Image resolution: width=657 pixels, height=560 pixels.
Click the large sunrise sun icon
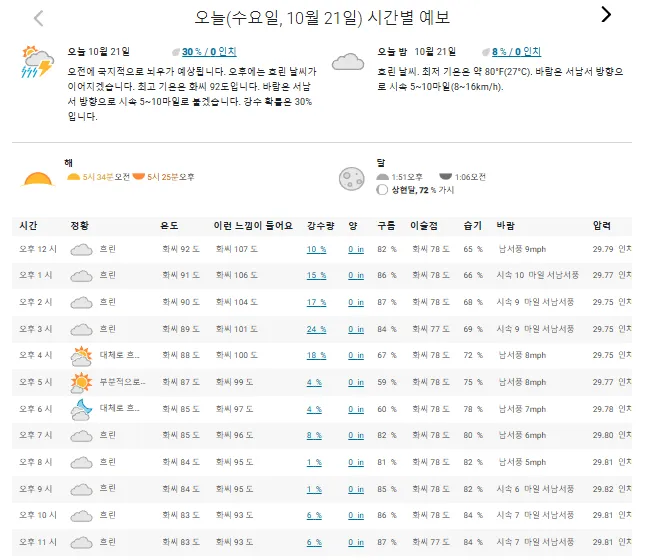38,179
